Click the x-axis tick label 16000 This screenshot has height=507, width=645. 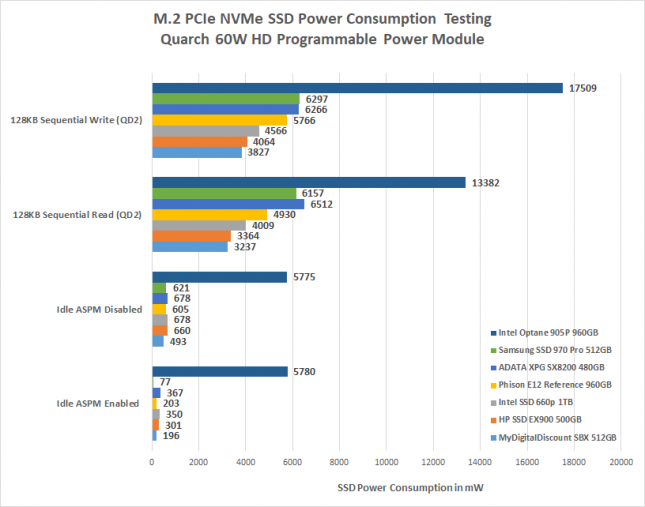(x=527, y=462)
